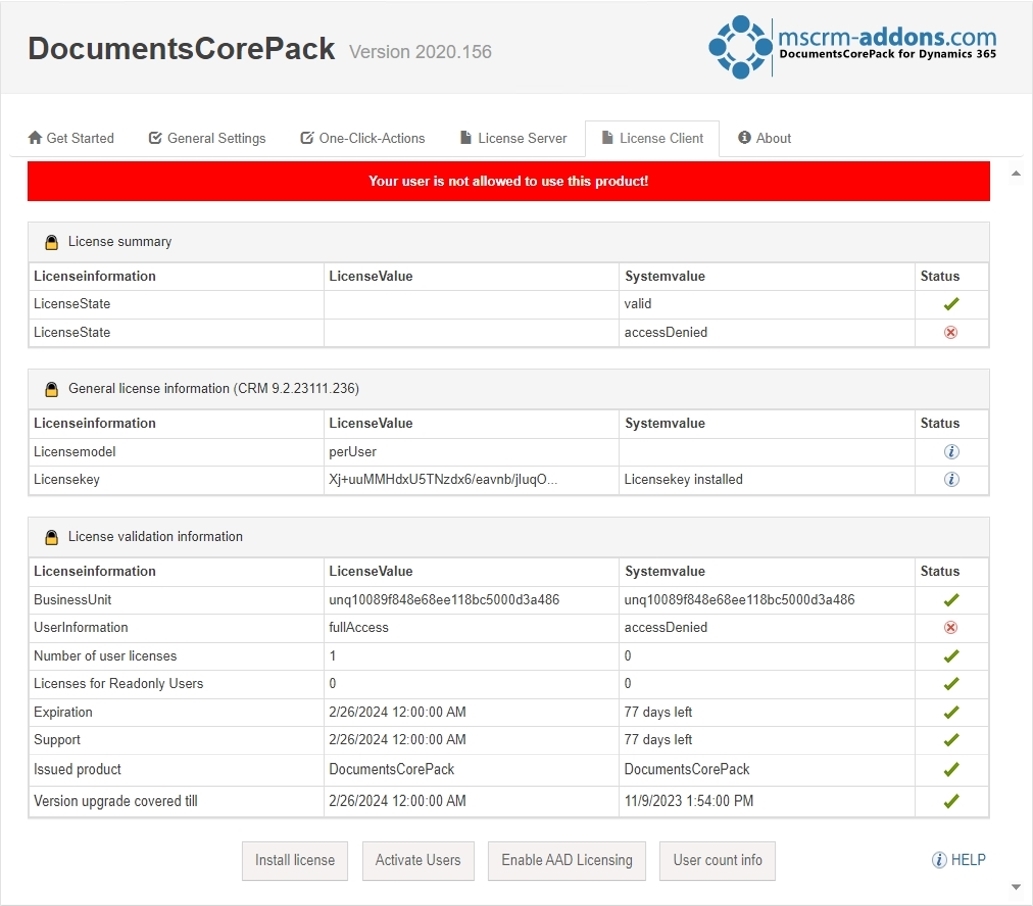The height and width of the screenshot is (906, 1033).
Task: Click Enable AAD Licensing button
Action: [x=567, y=861]
